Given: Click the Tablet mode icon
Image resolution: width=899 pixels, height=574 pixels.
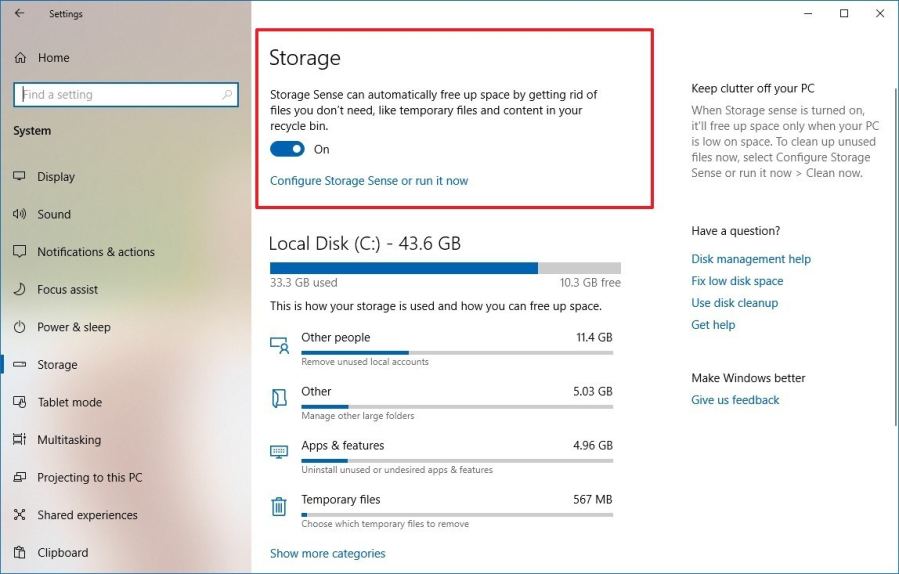Looking at the screenshot, I should (x=19, y=402).
